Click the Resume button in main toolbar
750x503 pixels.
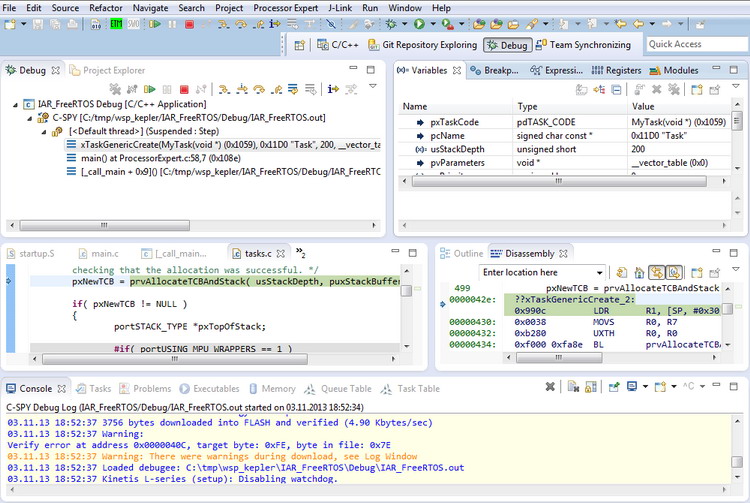click(154, 24)
